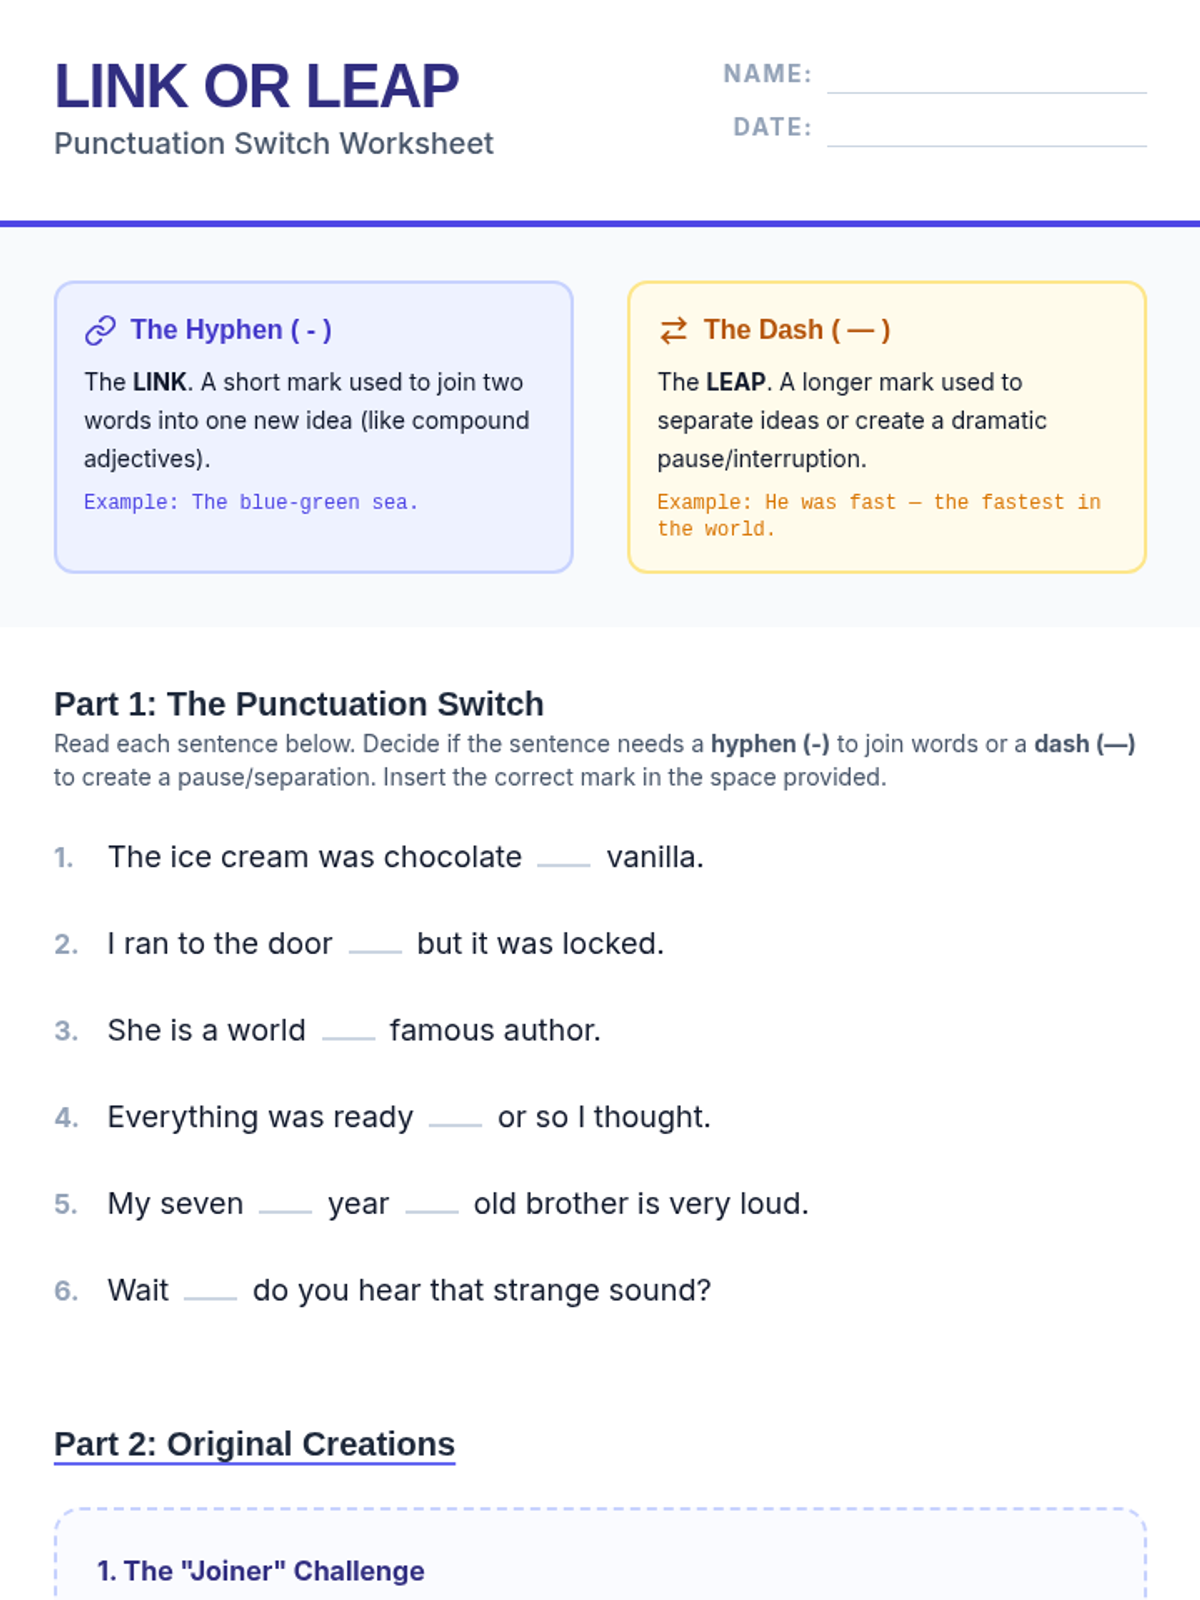
Task: Click the LINK OR LEAP title
Action: tap(257, 86)
